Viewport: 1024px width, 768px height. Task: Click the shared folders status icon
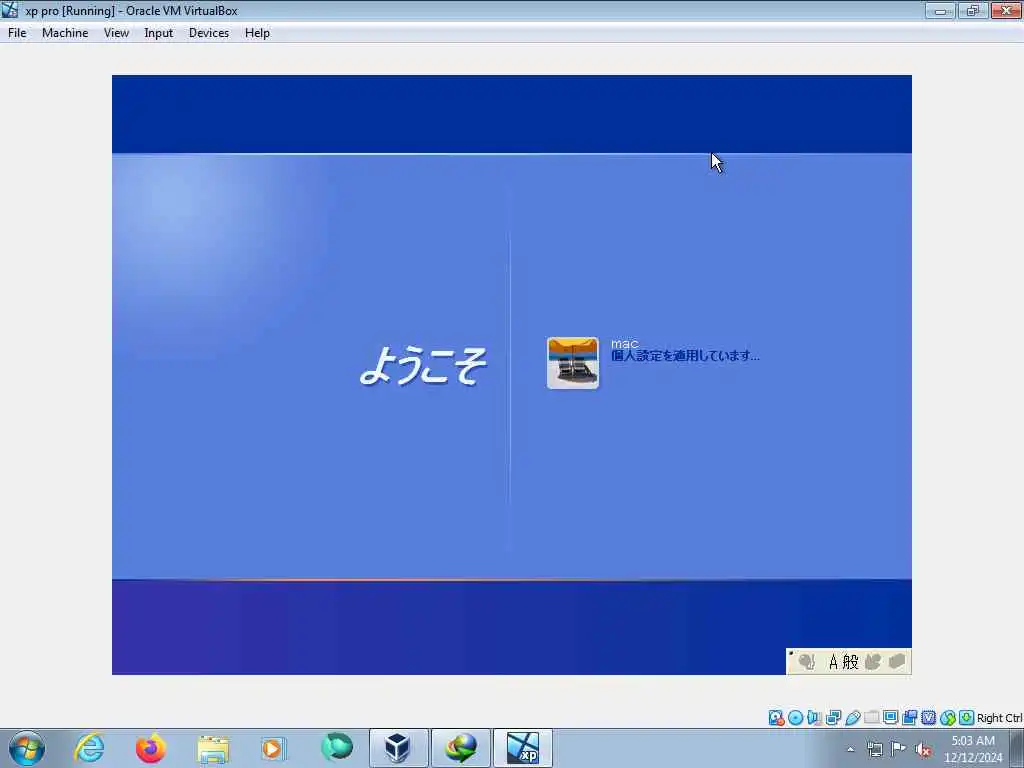872,718
